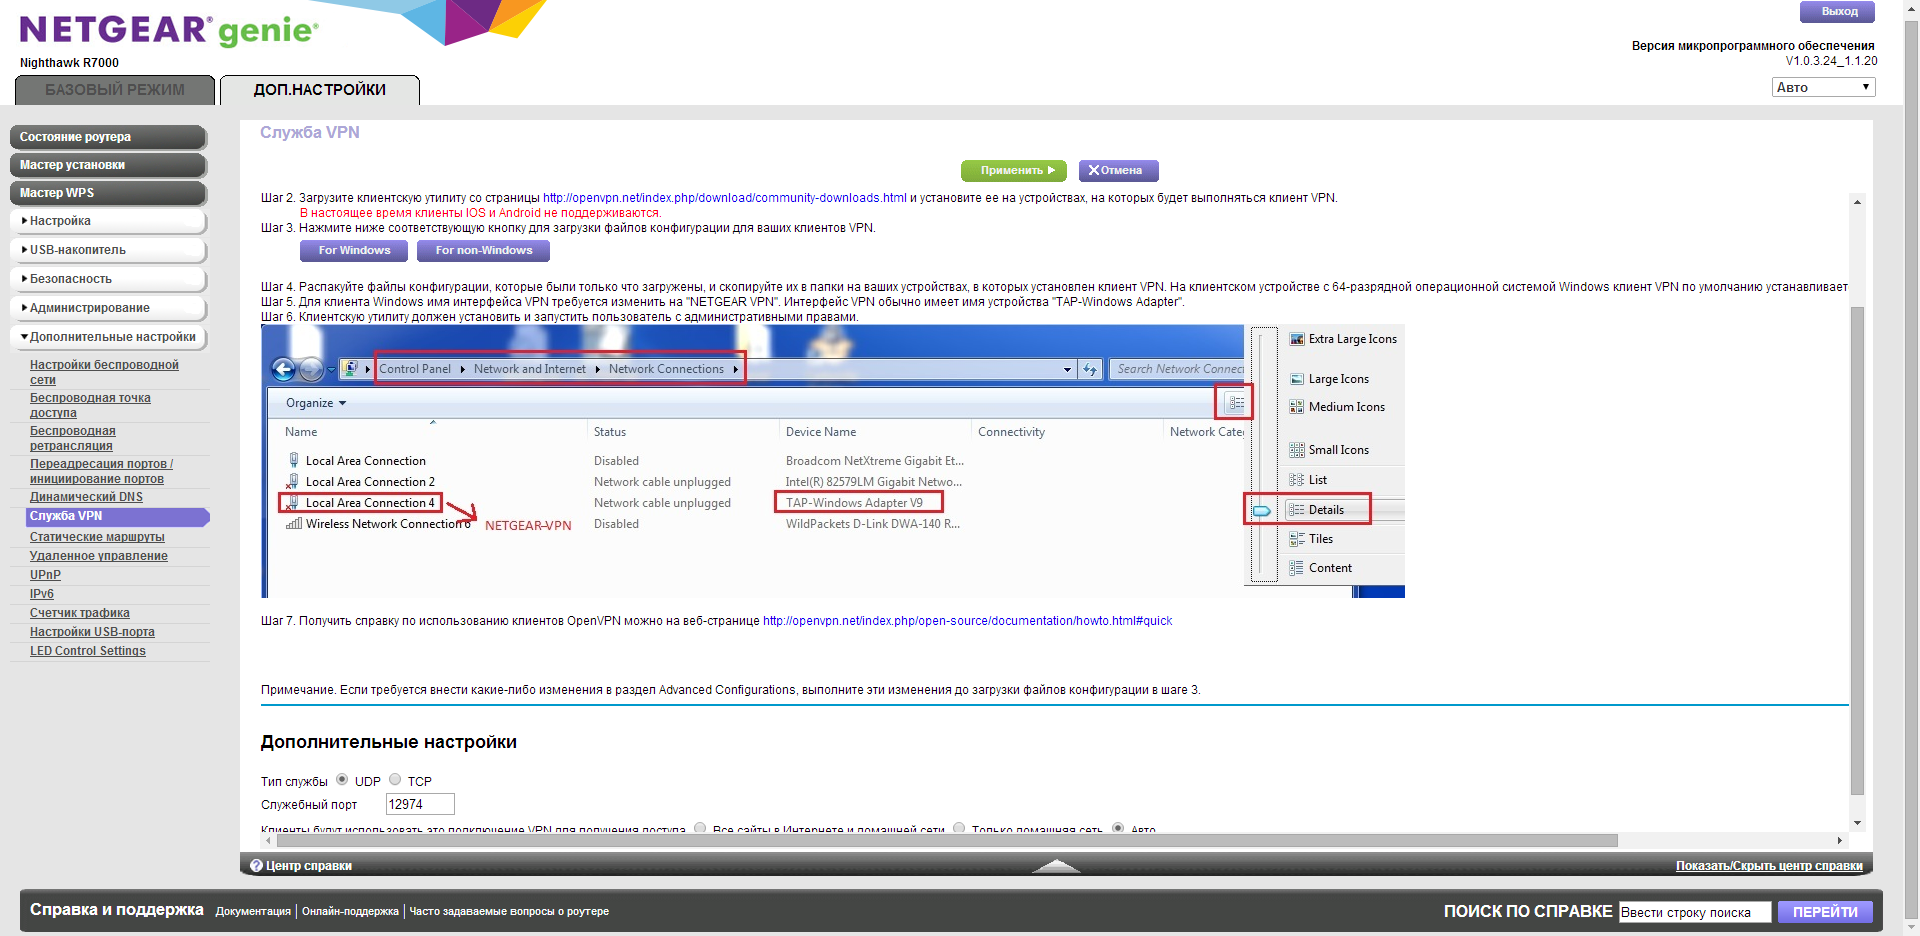Open Статические маршруты link
Viewport: 1920px width, 936px height.
click(x=97, y=537)
